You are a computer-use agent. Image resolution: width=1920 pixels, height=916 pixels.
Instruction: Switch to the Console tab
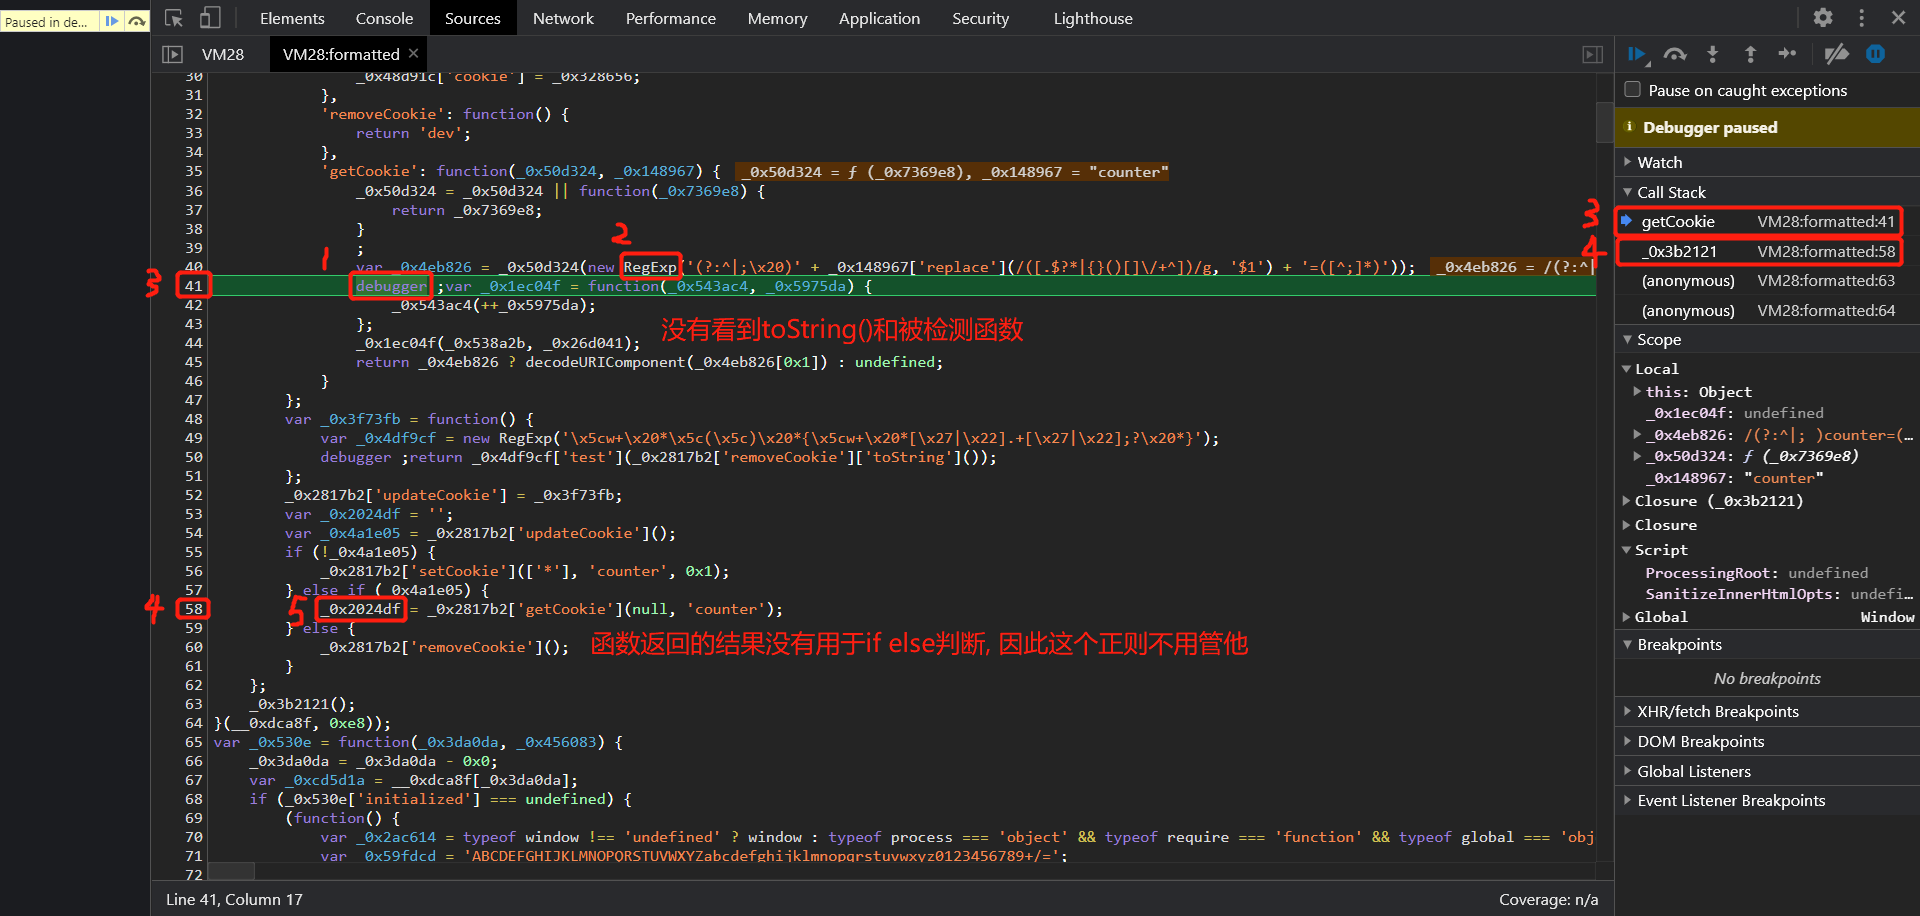tap(384, 17)
